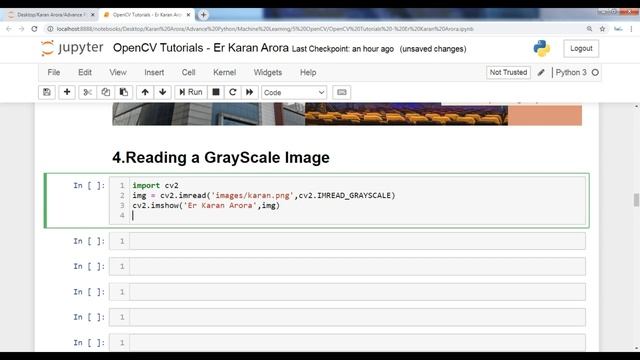The image size is (640, 360).
Task: Click the page vertical scrollbar thumb
Action: [636, 200]
